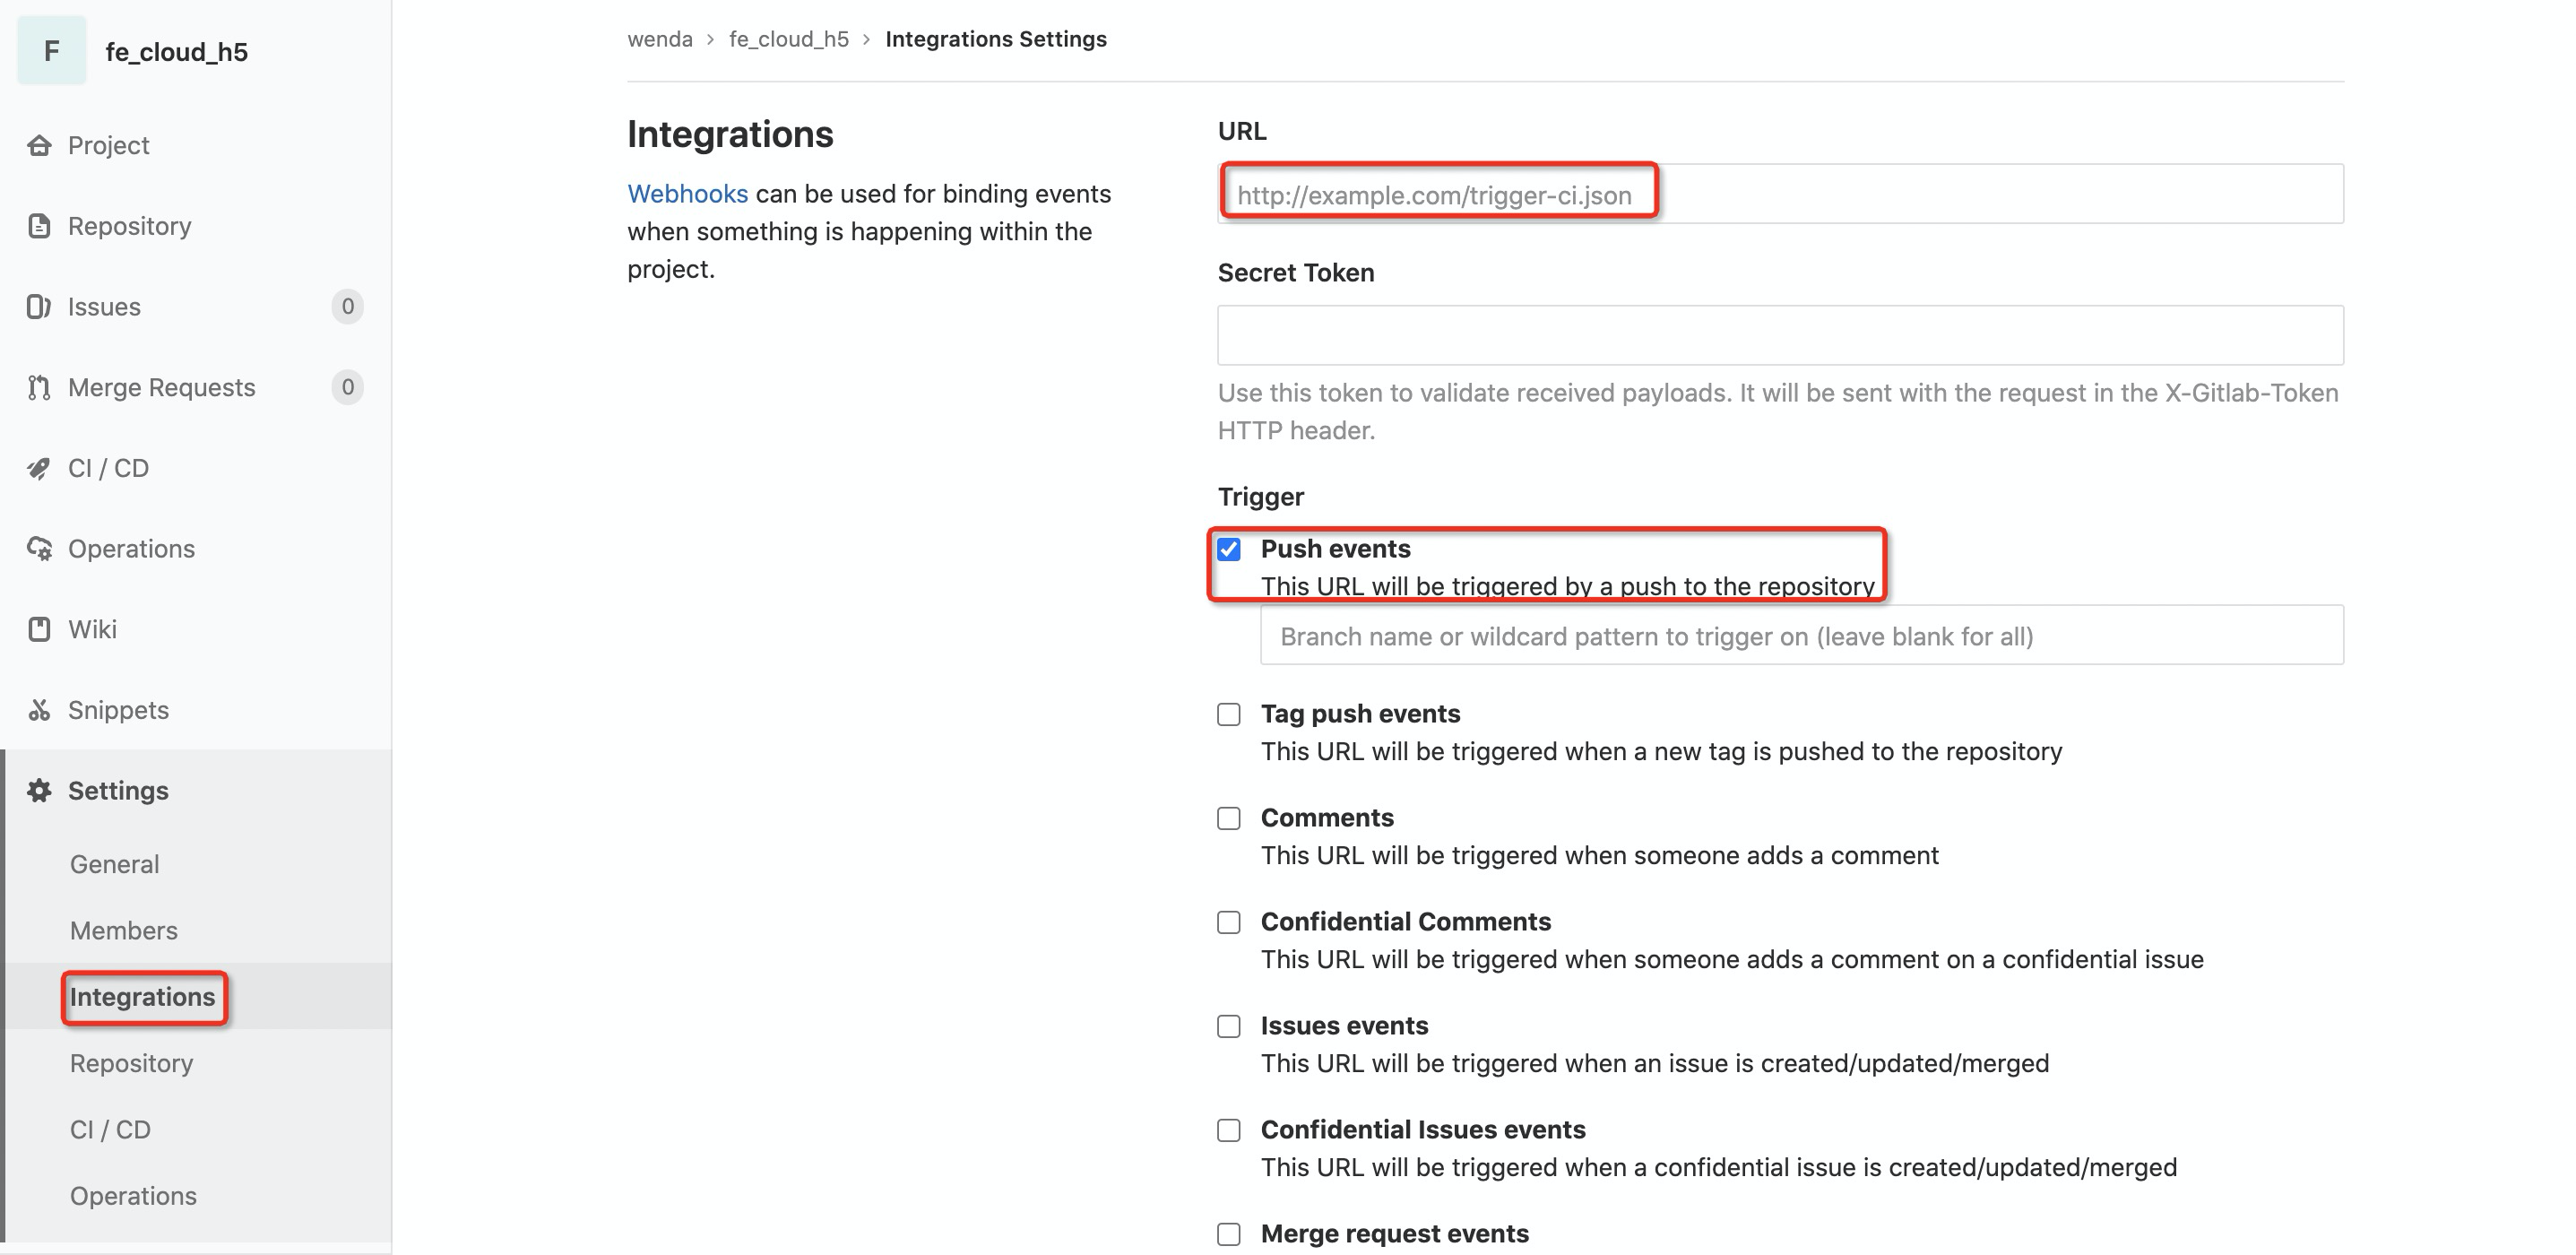Enable the Comments trigger checkbox
Viewport: 2576px width, 1255px height.
point(1229,818)
